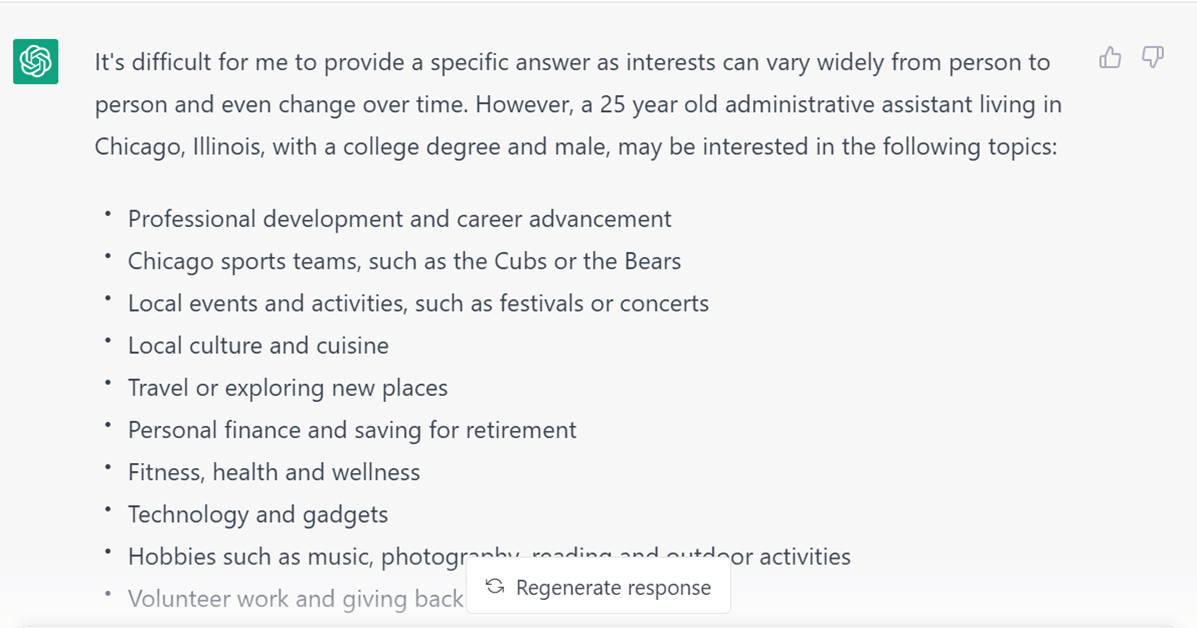Select the Fitness, health and wellness line
The image size is (1197, 628).
click(x=274, y=472)
